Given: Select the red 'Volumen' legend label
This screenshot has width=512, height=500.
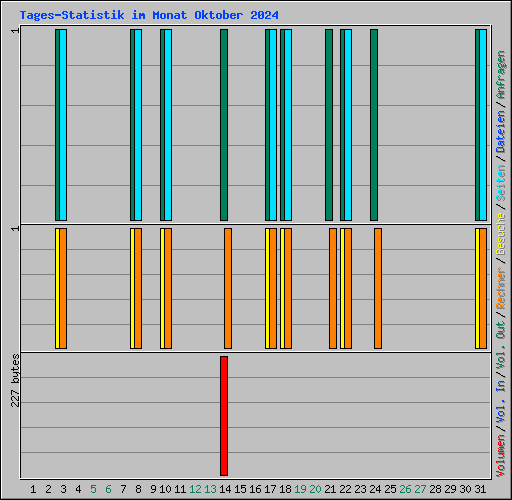Looking at the screenshot, I should point(501,456).
